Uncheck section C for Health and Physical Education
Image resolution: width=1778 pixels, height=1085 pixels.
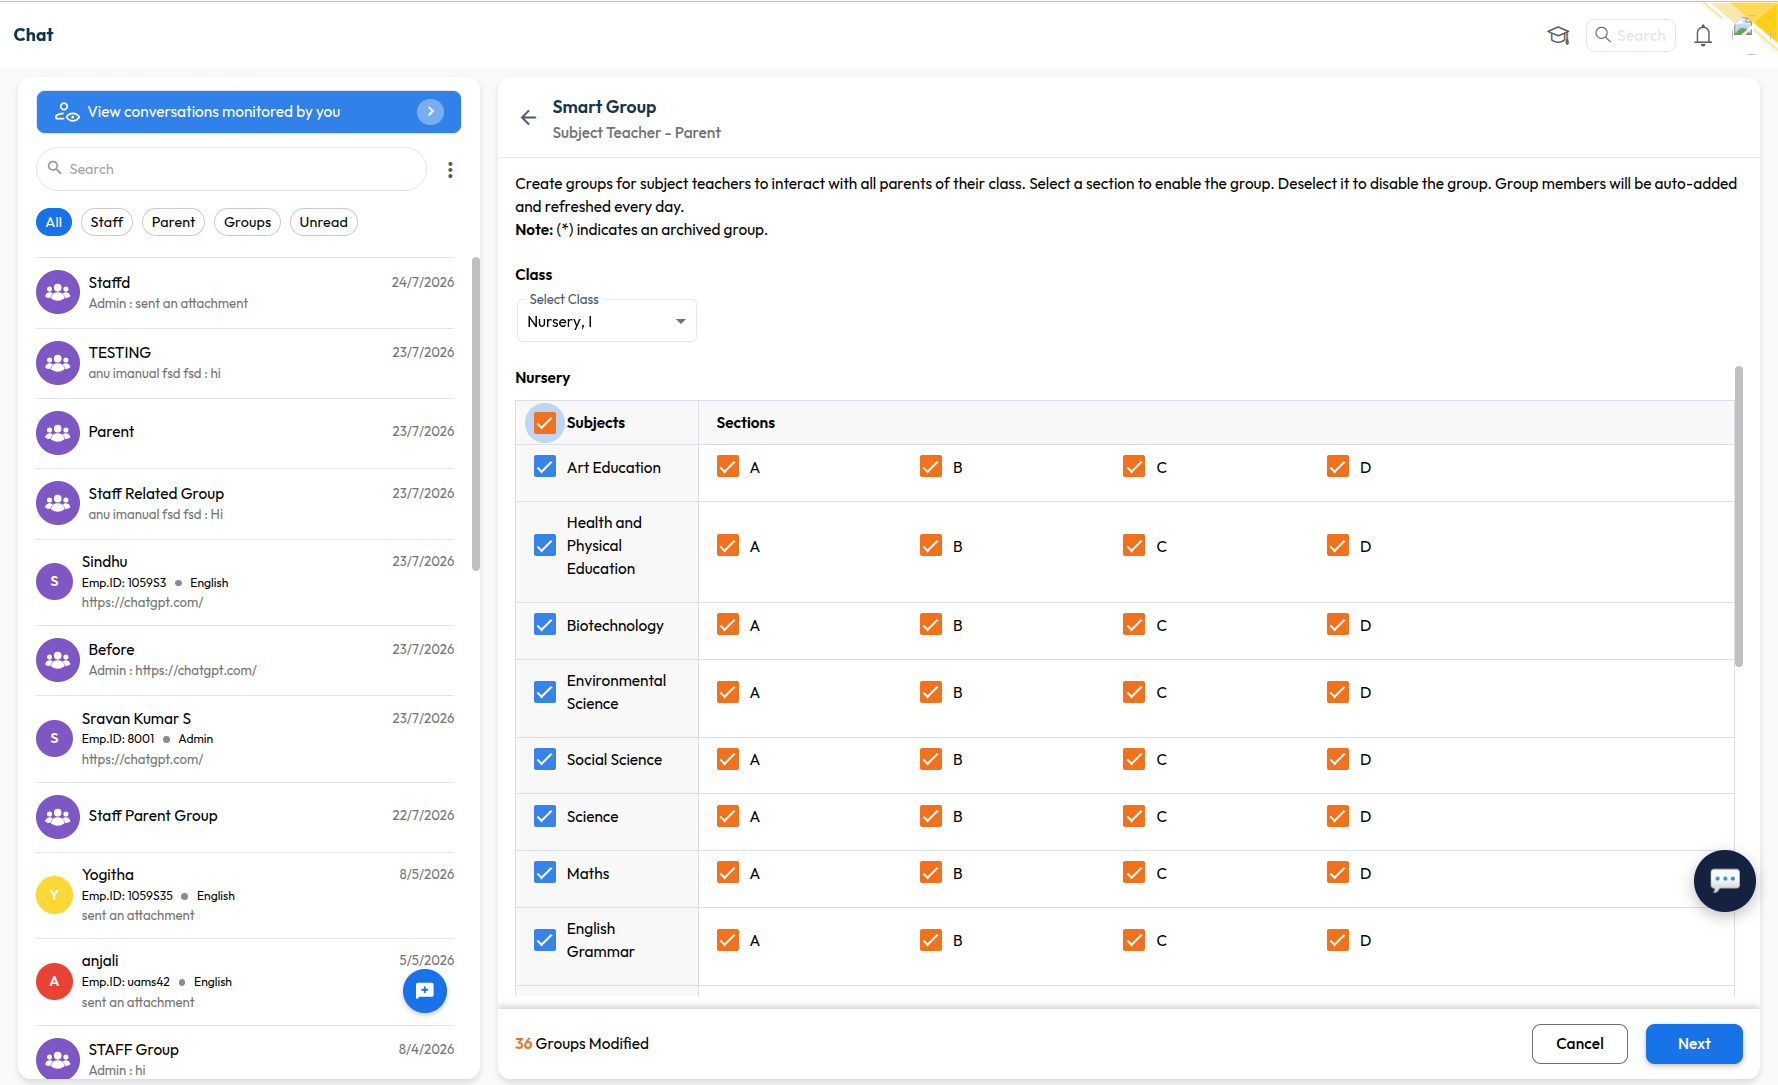1134,545
